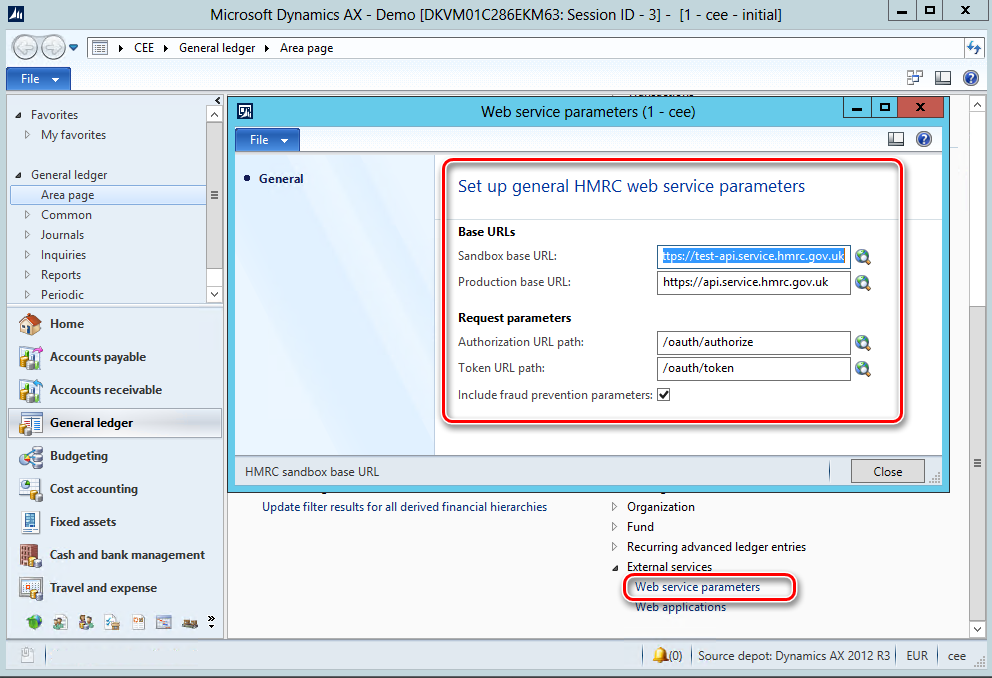Click dialog help question mark icon

(924, 139)
